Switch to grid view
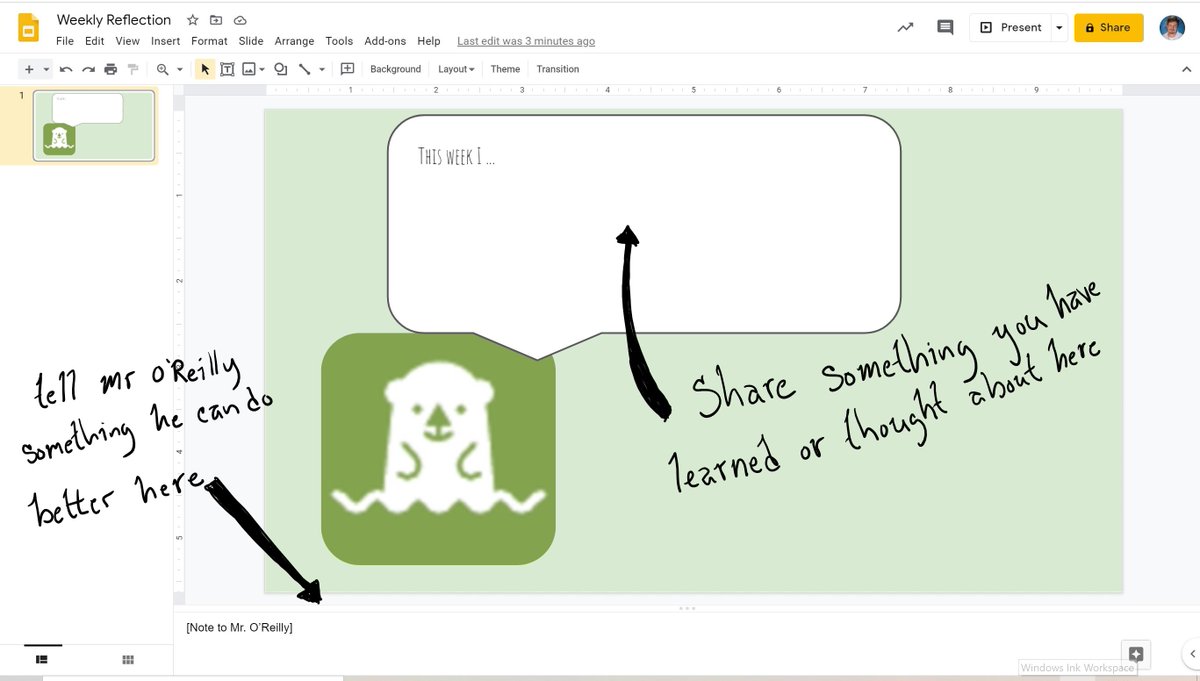 click(x=128, y=659)
